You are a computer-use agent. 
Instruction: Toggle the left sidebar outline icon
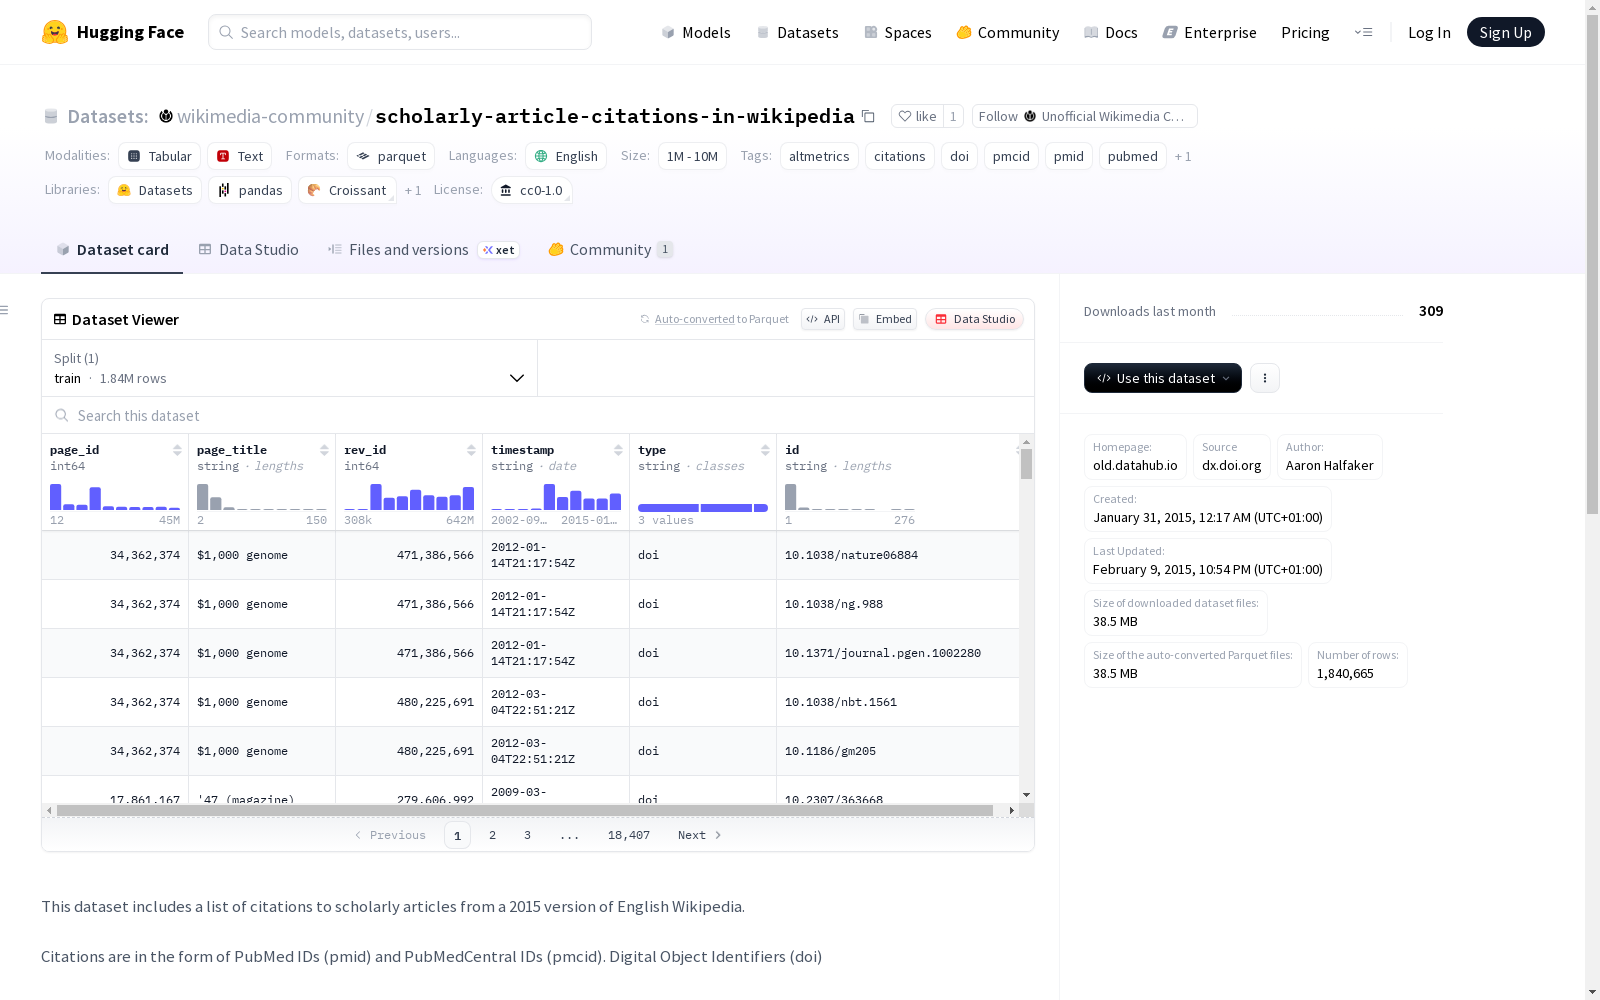tap(5, 310)
